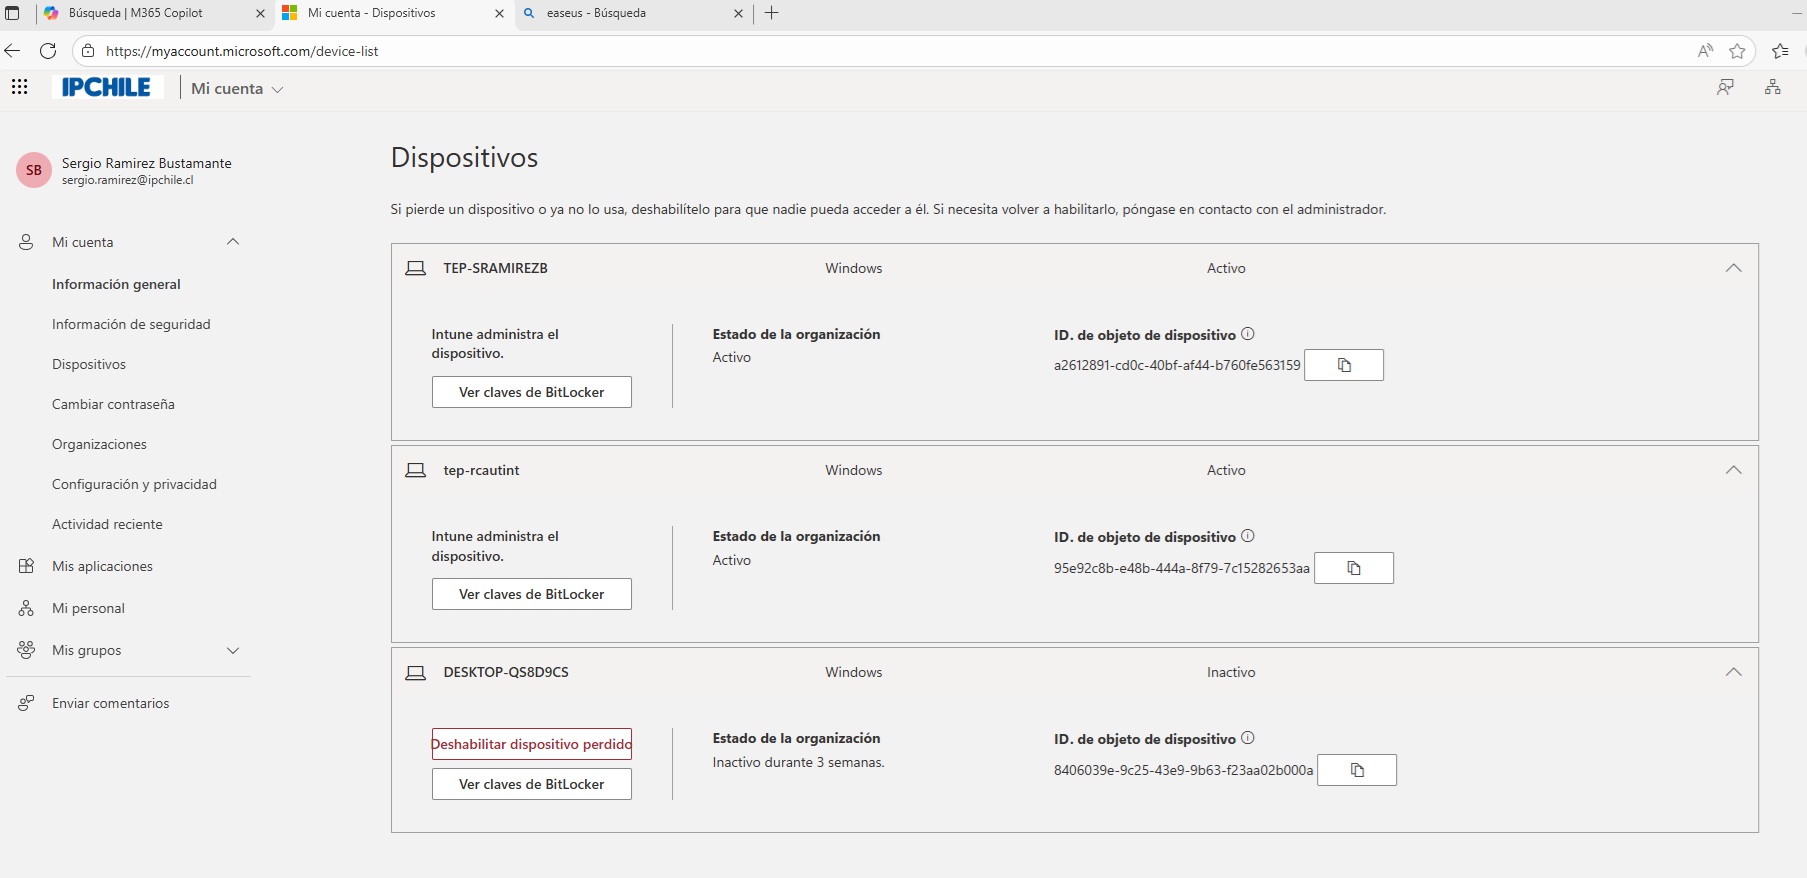Viewport: 1807px width, 878px height.
Task: Click the laptop icon of TEP-SRAMIREZB
Action: [x=415, y=268]
